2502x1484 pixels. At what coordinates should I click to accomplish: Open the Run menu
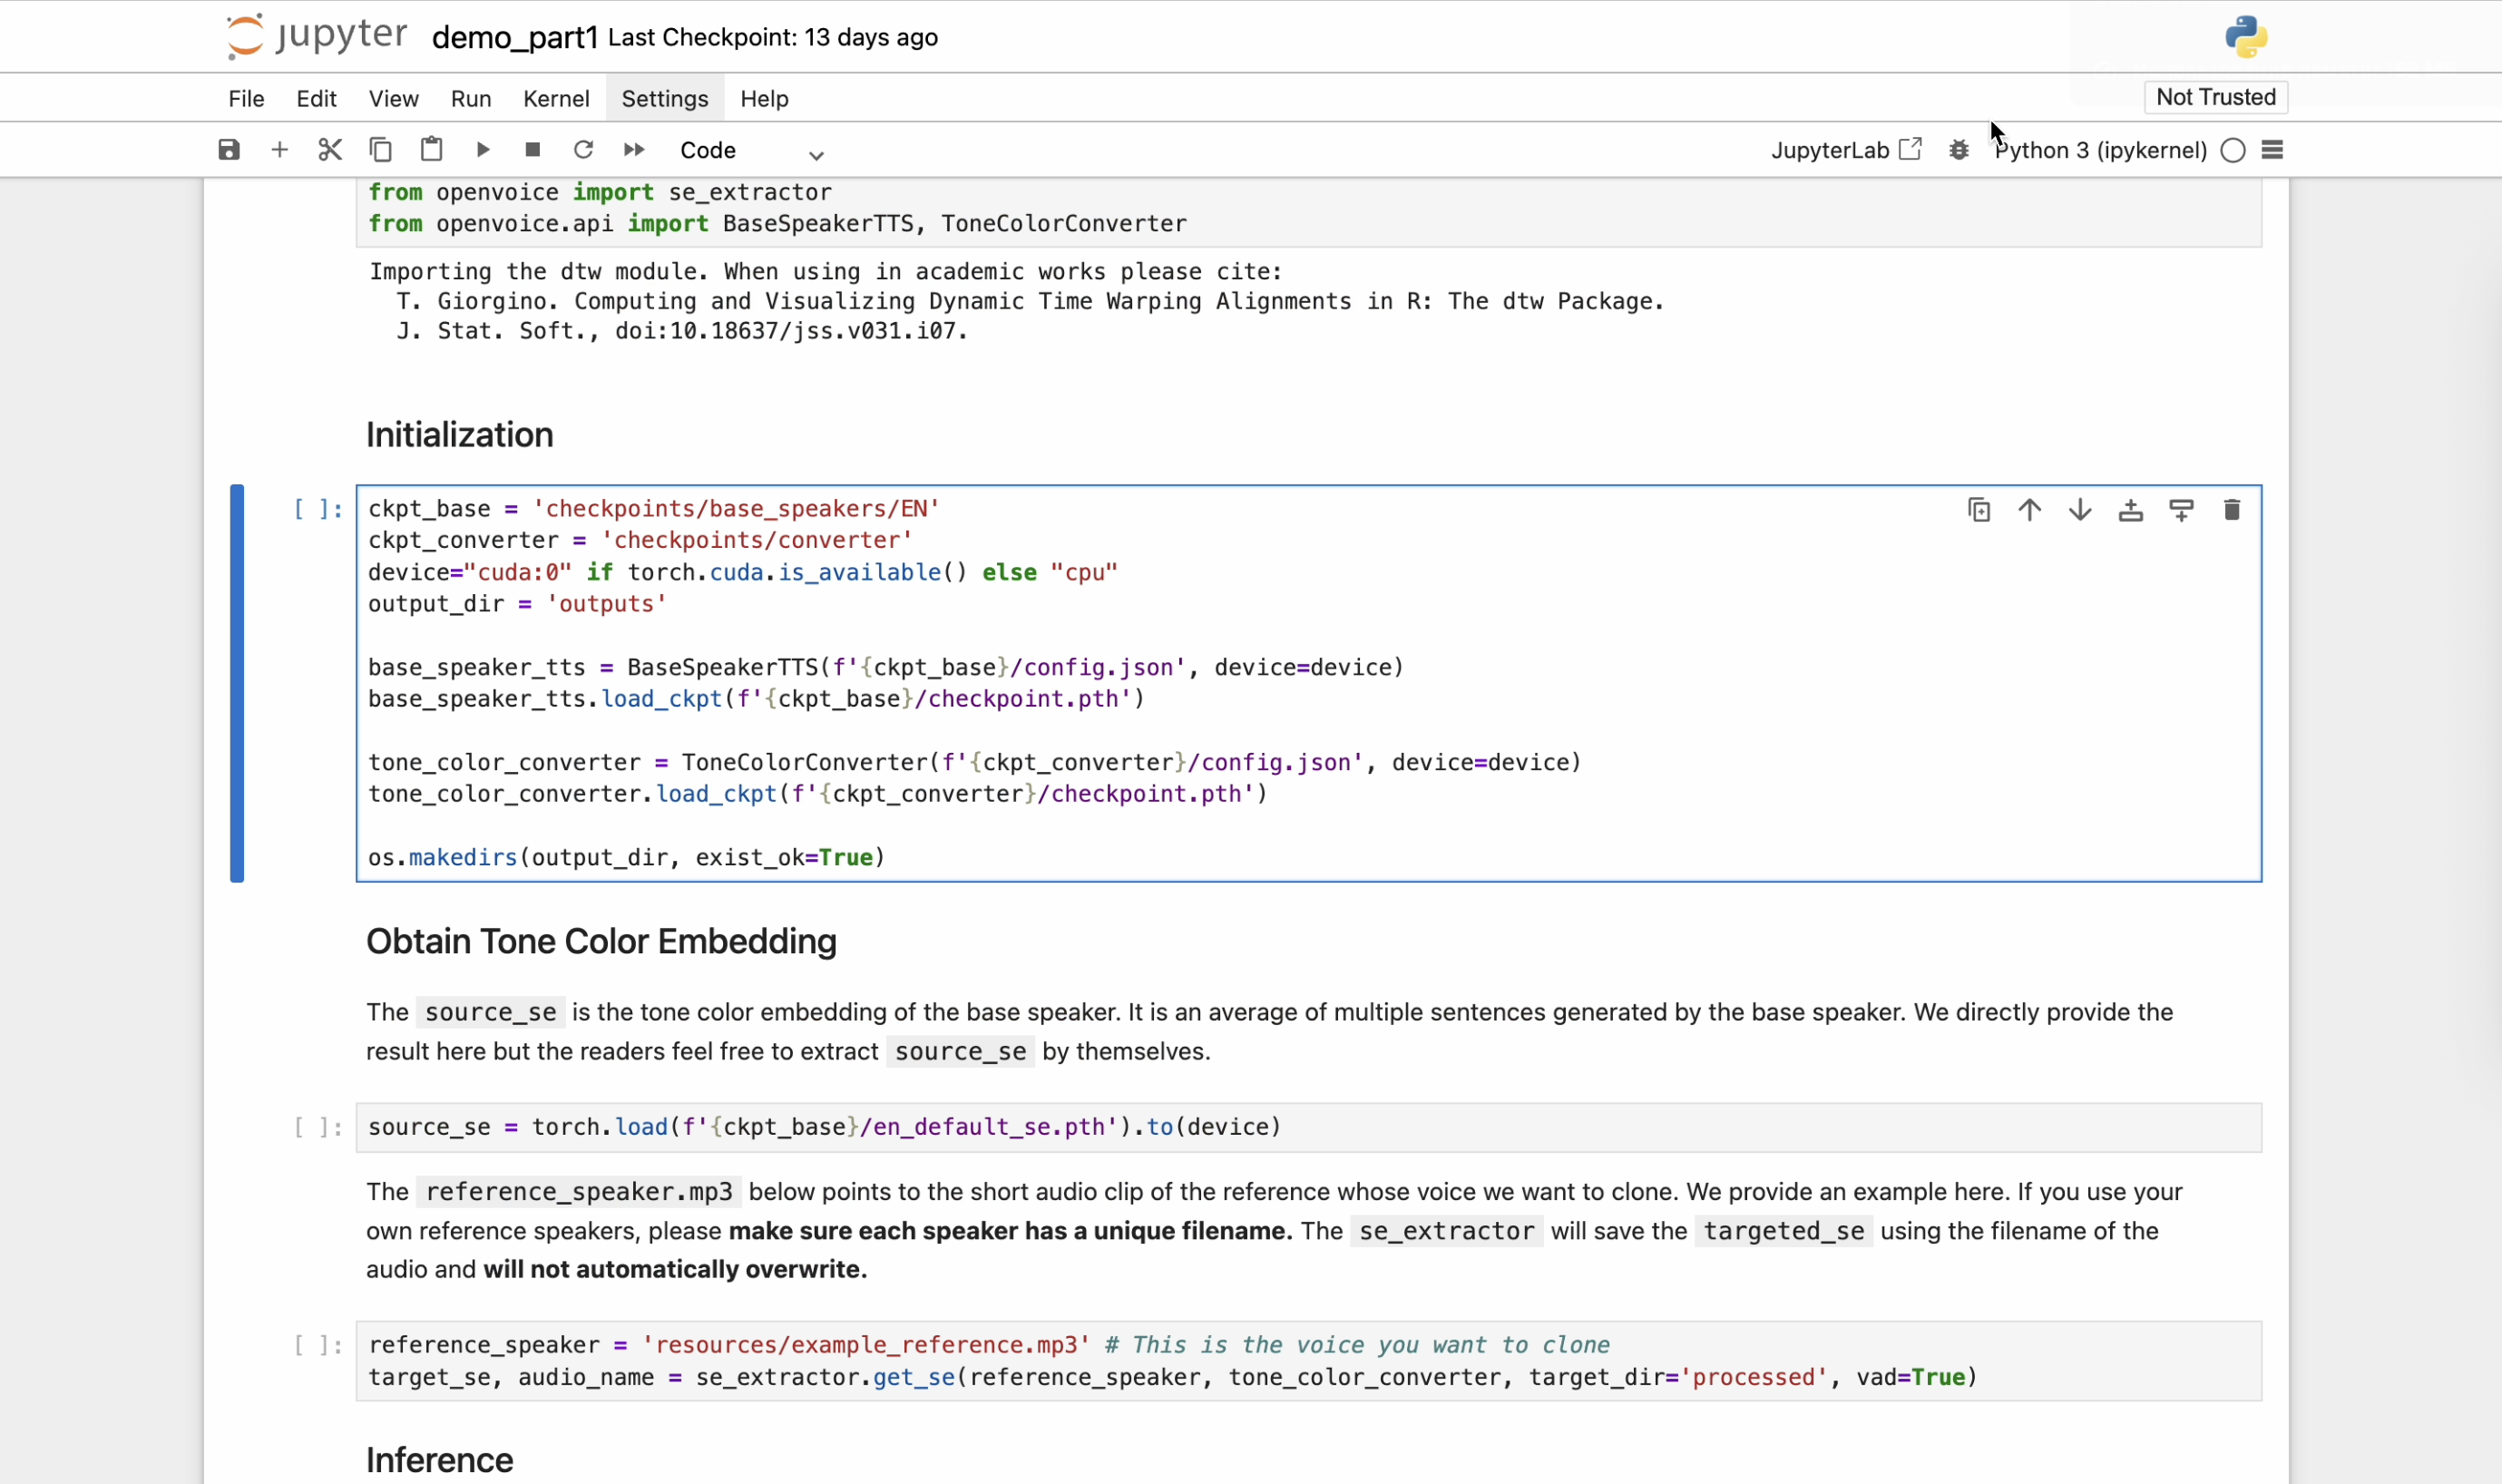coord(471,99)
